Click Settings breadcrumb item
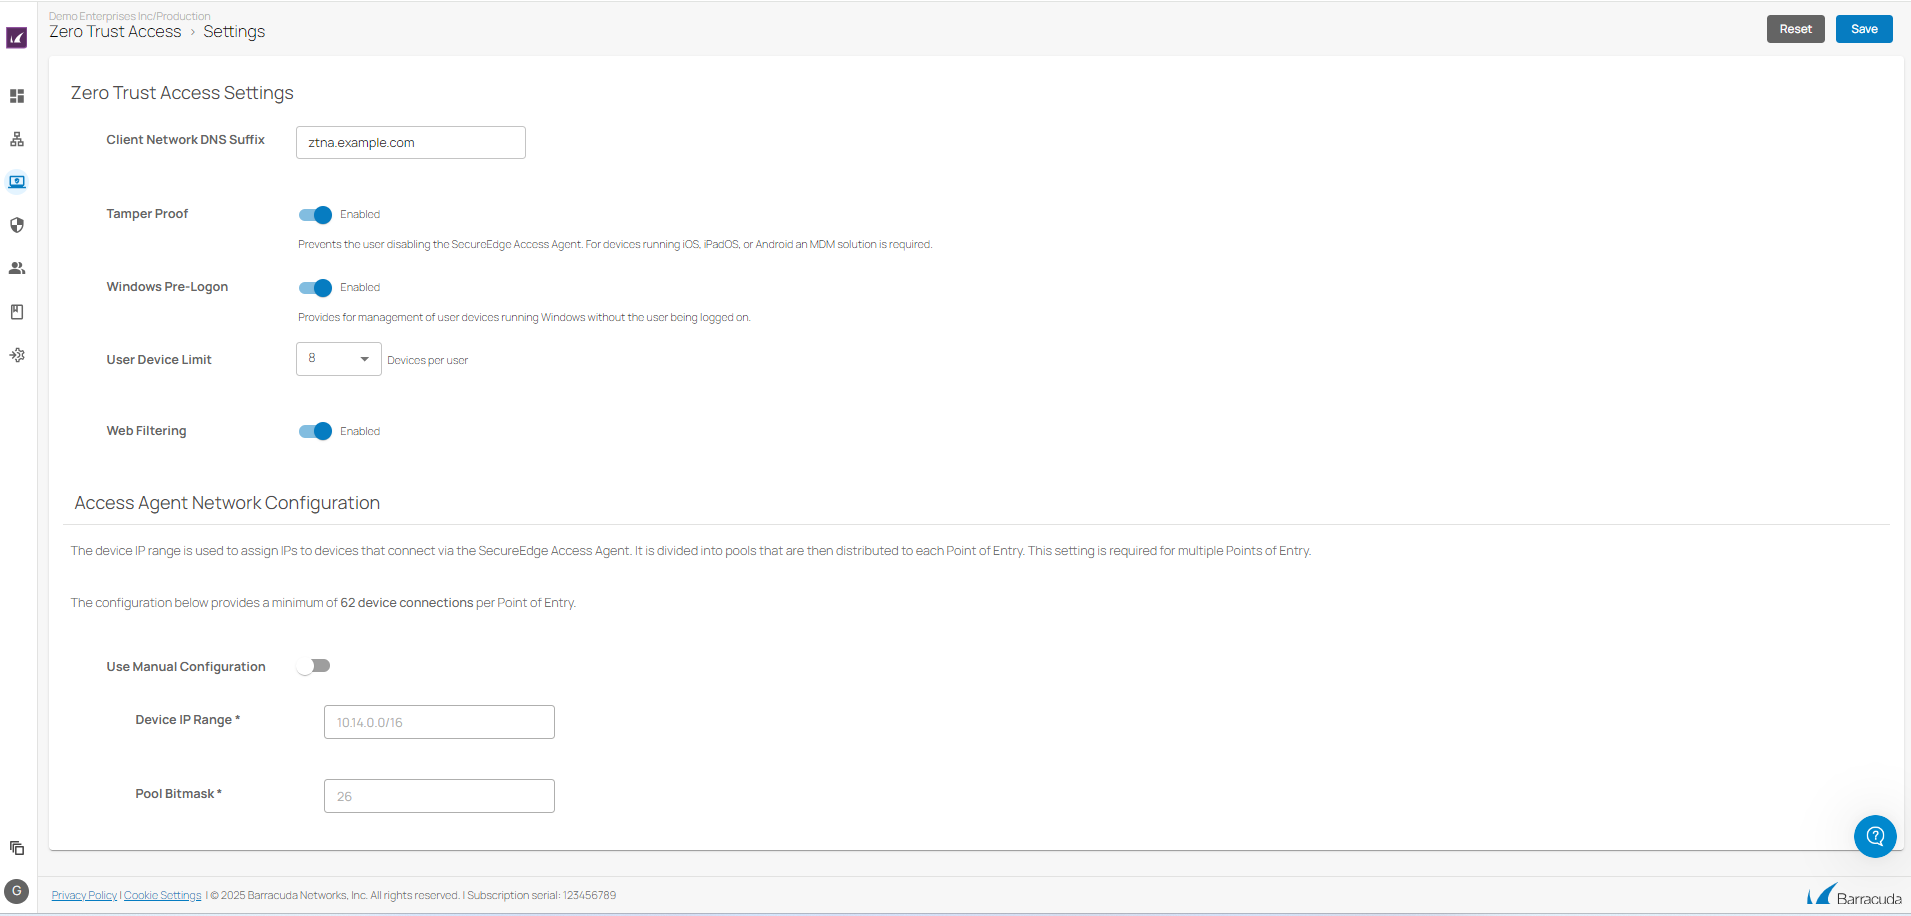The height and width of the screenshot is (916, 1911). [234, 32]
